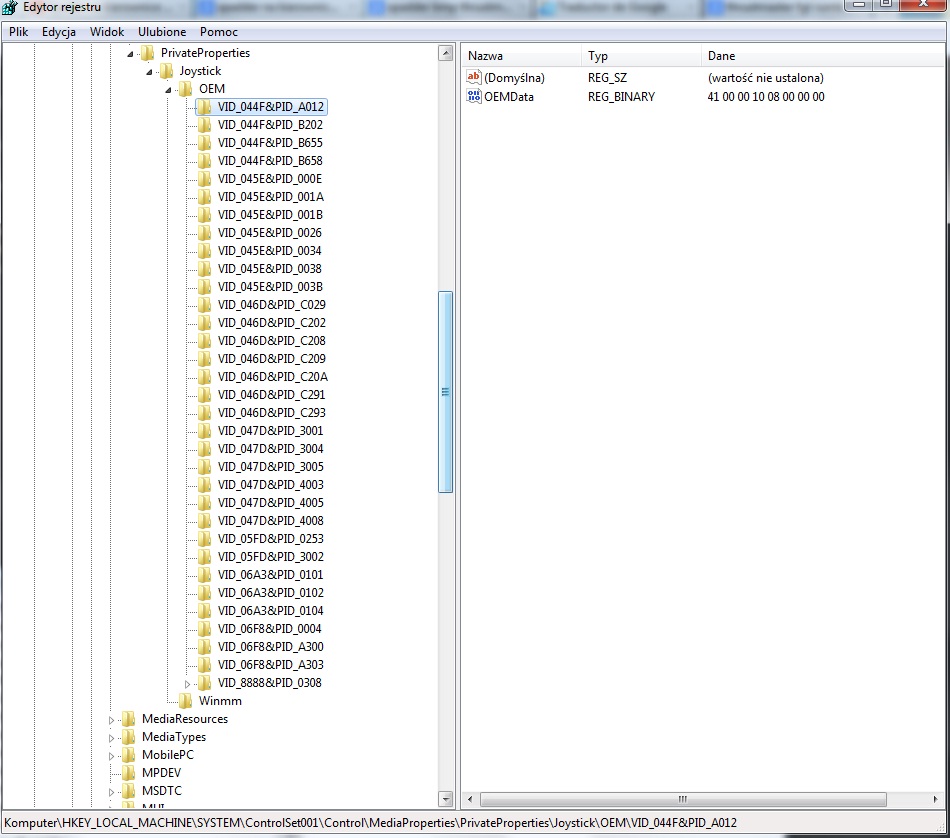Select the VID_045E&PID_001A key
This screenshot has height=838, width=950.
coord(271,197)
